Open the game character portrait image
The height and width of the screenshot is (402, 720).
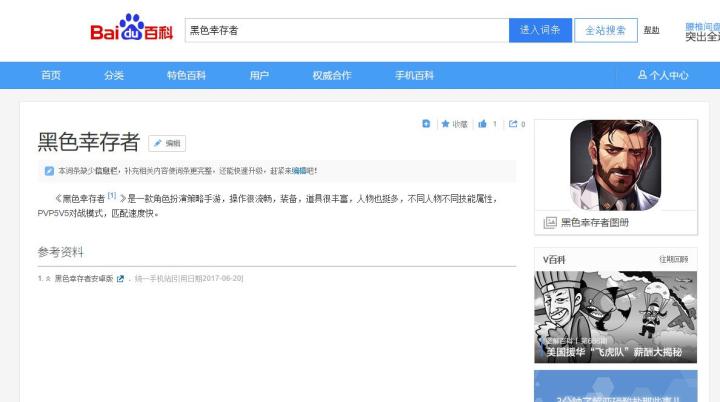[615, 165]
